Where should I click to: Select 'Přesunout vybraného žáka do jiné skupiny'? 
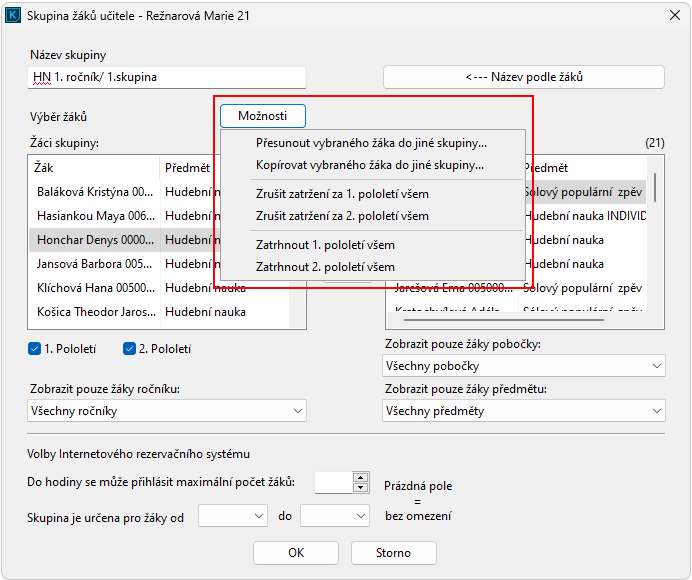[x=371, y=143]
